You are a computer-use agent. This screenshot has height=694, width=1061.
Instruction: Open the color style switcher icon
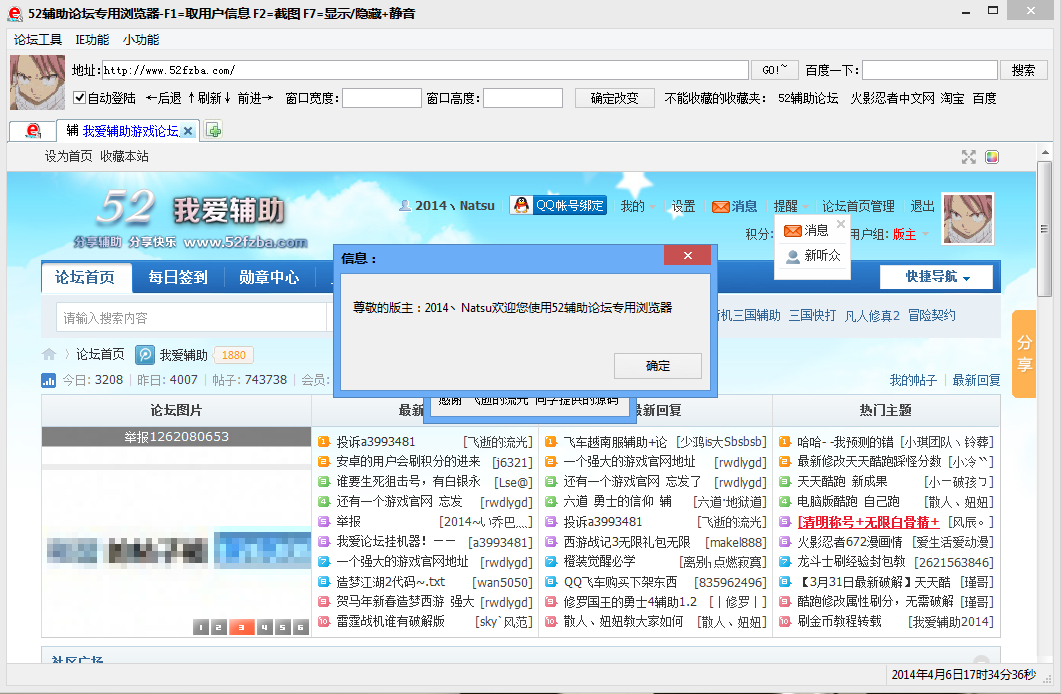click(991, 157)
